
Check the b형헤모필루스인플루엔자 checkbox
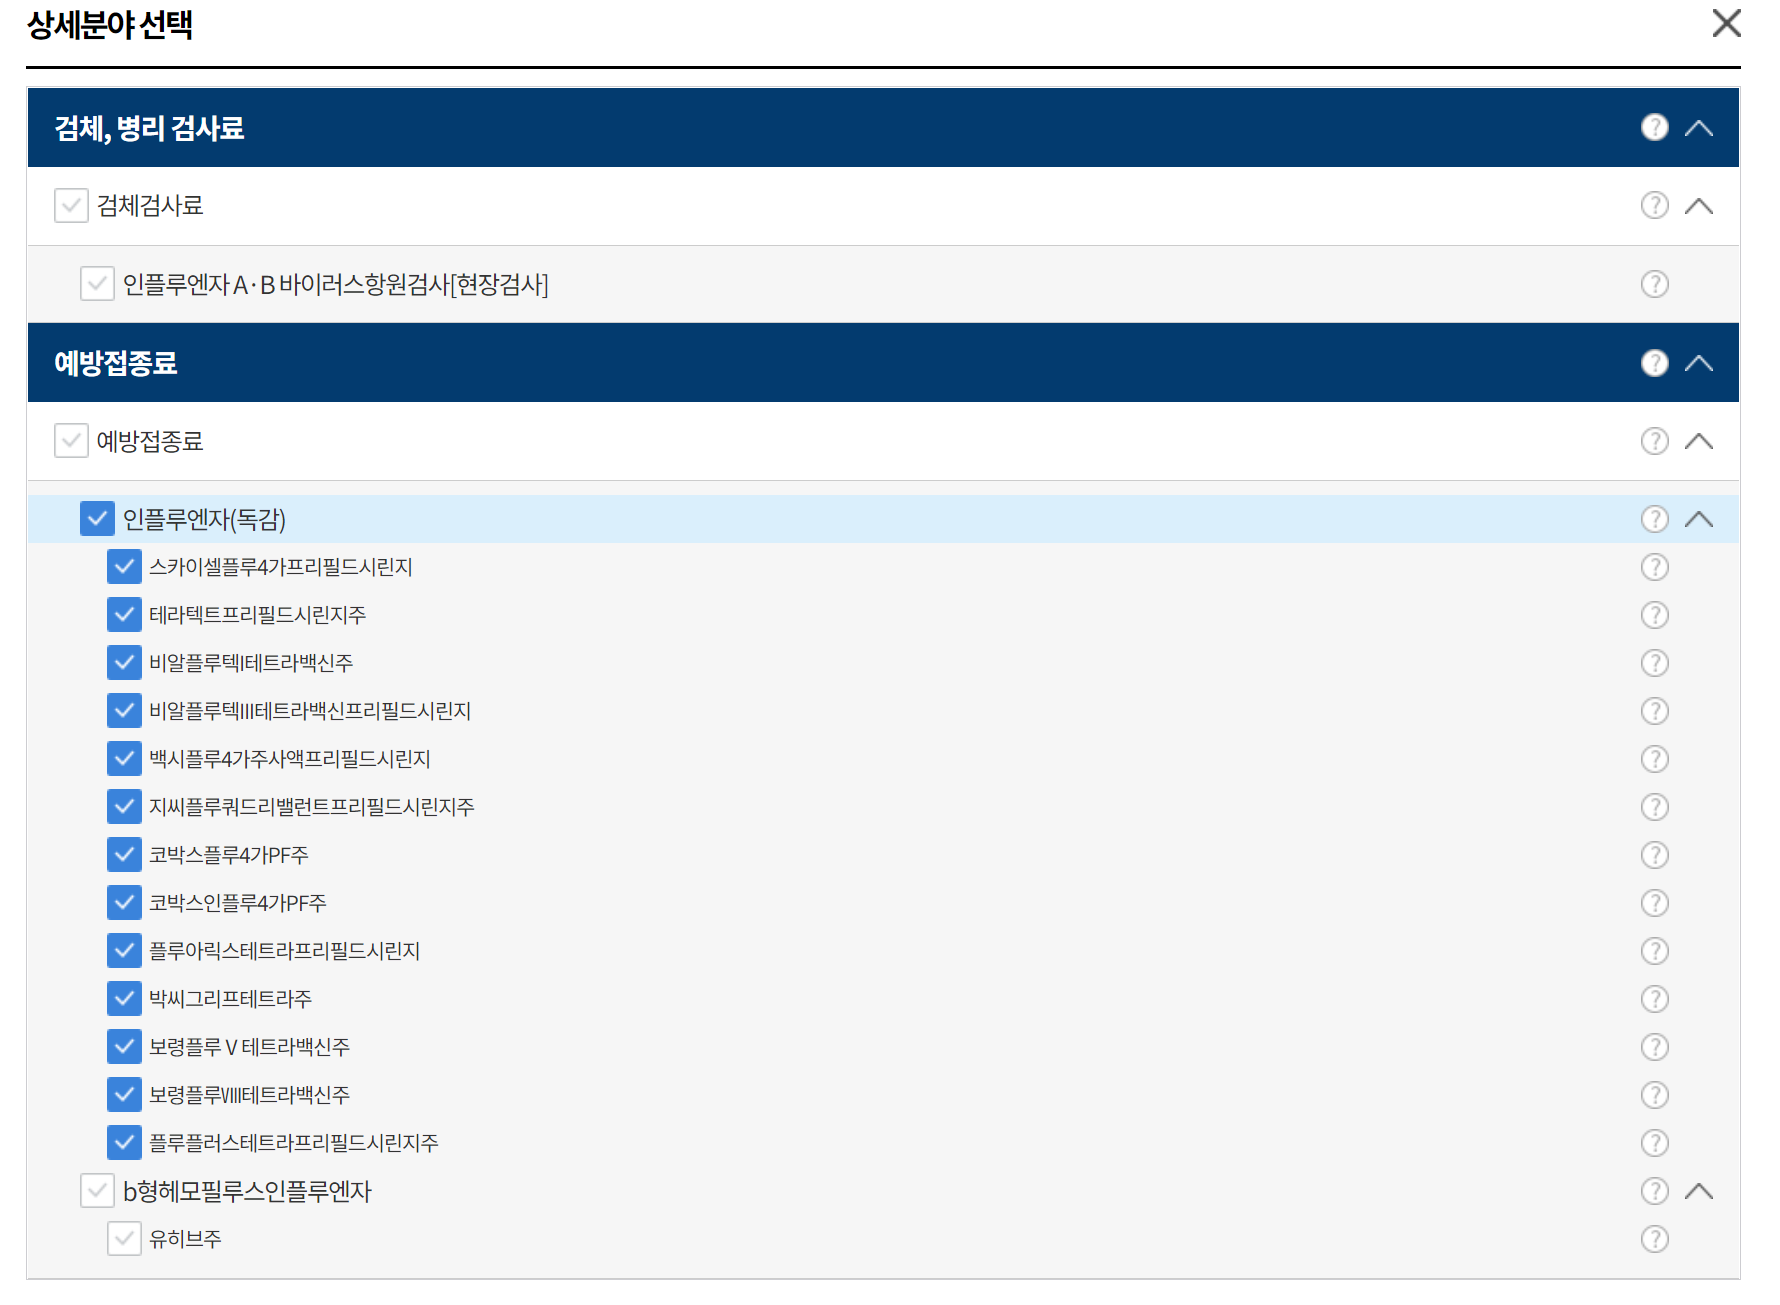pyautogui.click(x=97, y=1190)
